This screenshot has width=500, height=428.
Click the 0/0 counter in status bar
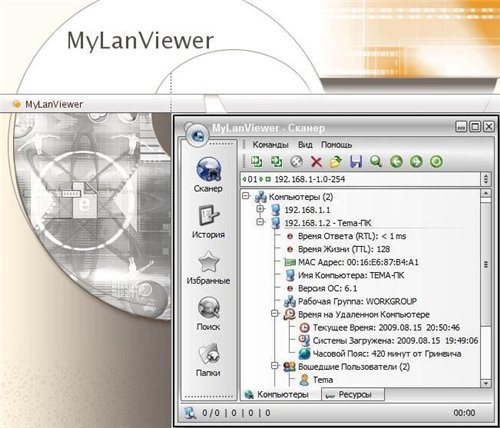click(x=211, y=413)
